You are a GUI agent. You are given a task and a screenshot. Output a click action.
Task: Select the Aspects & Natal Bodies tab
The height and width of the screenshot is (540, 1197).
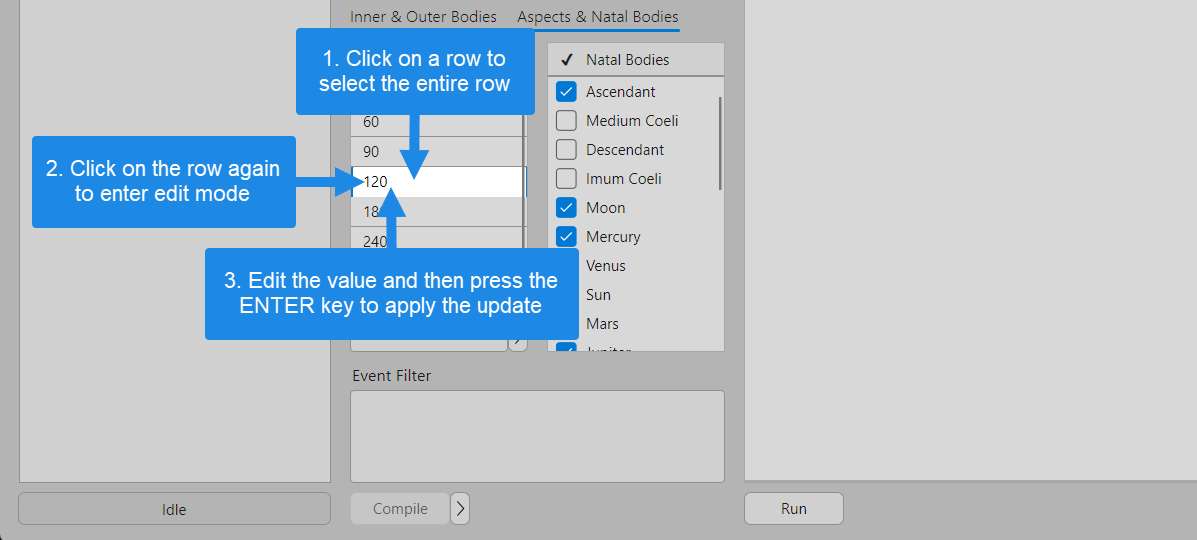pos(597,17)
